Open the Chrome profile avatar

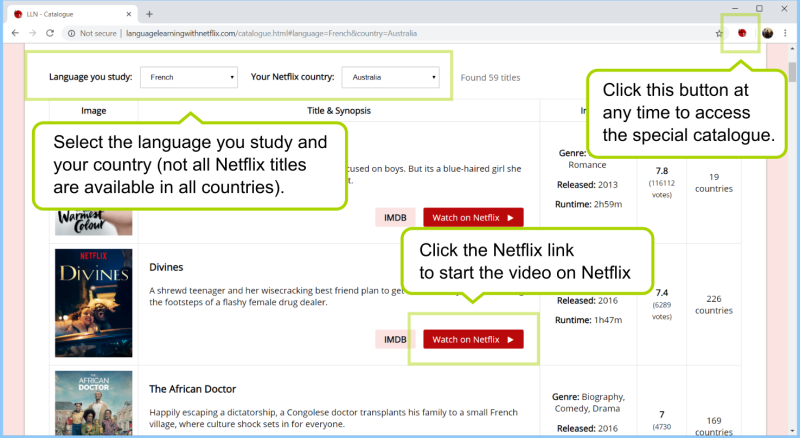pos(767,33)
